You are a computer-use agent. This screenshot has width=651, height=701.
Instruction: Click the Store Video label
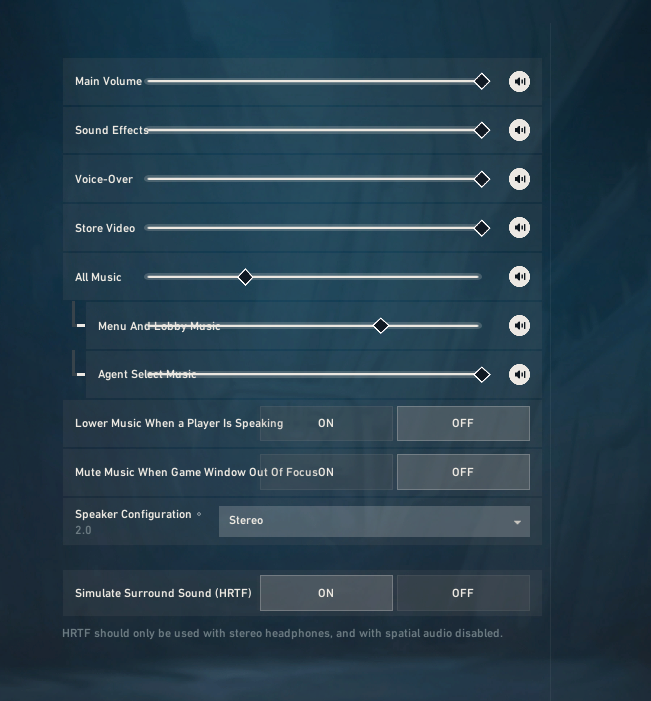[105, 228]
